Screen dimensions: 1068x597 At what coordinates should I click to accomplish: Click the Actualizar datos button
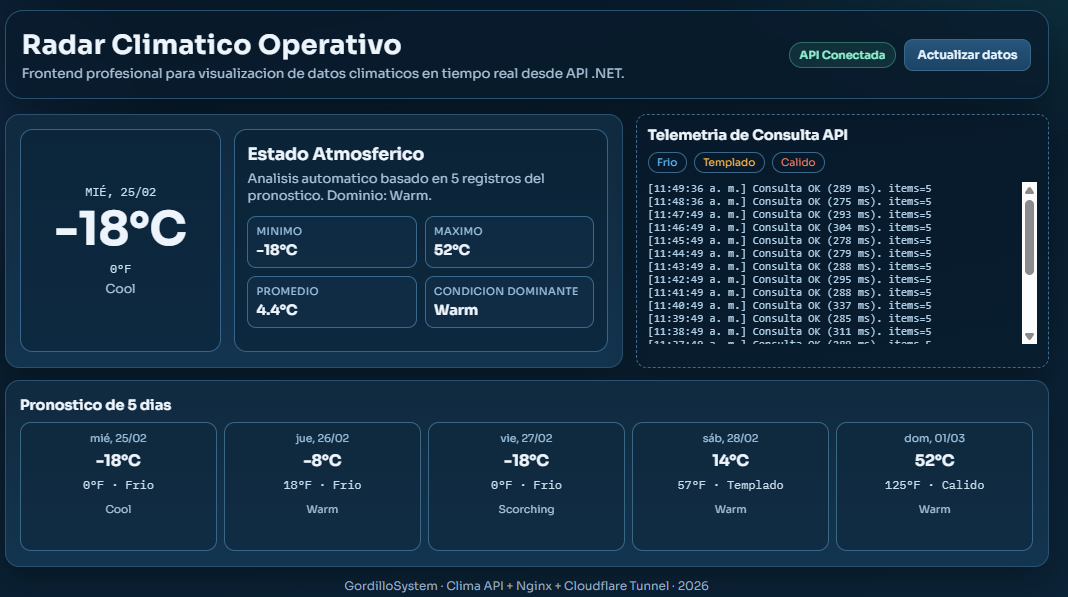[966, 55]
